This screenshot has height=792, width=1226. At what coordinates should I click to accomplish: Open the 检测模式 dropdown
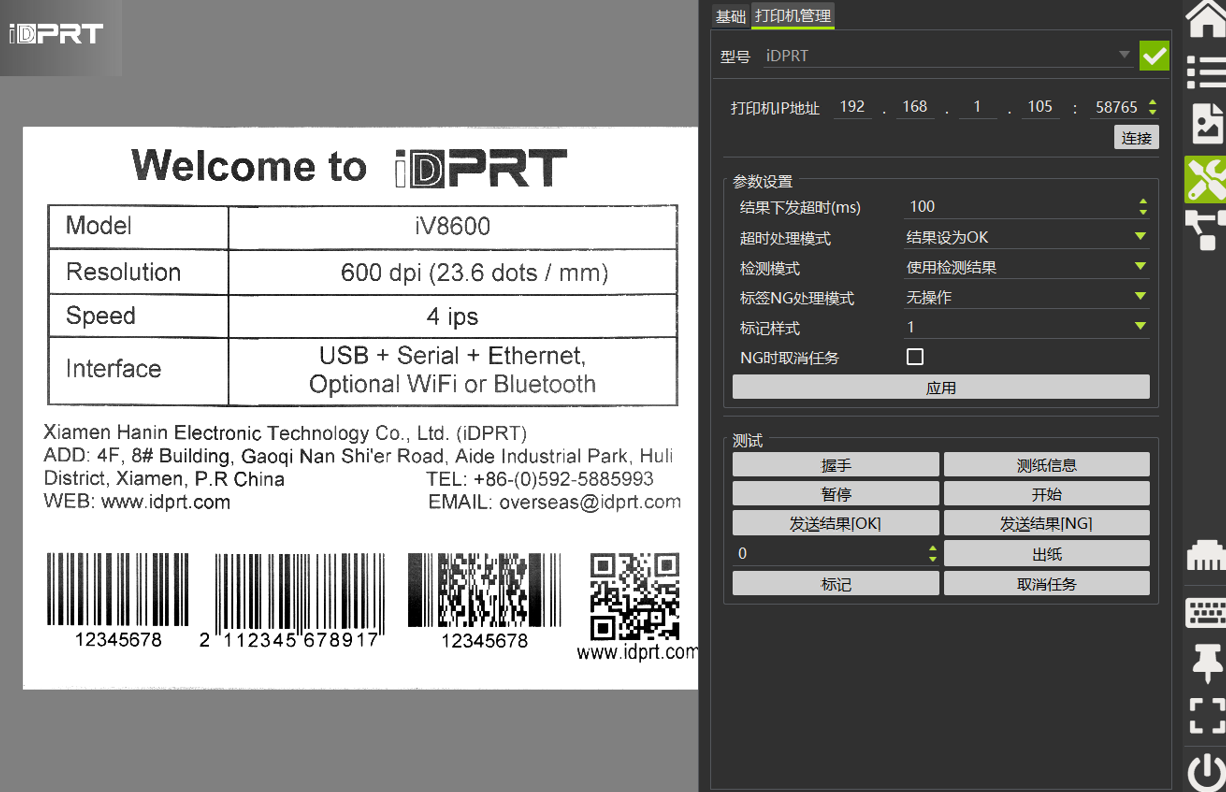(1026, 267)
